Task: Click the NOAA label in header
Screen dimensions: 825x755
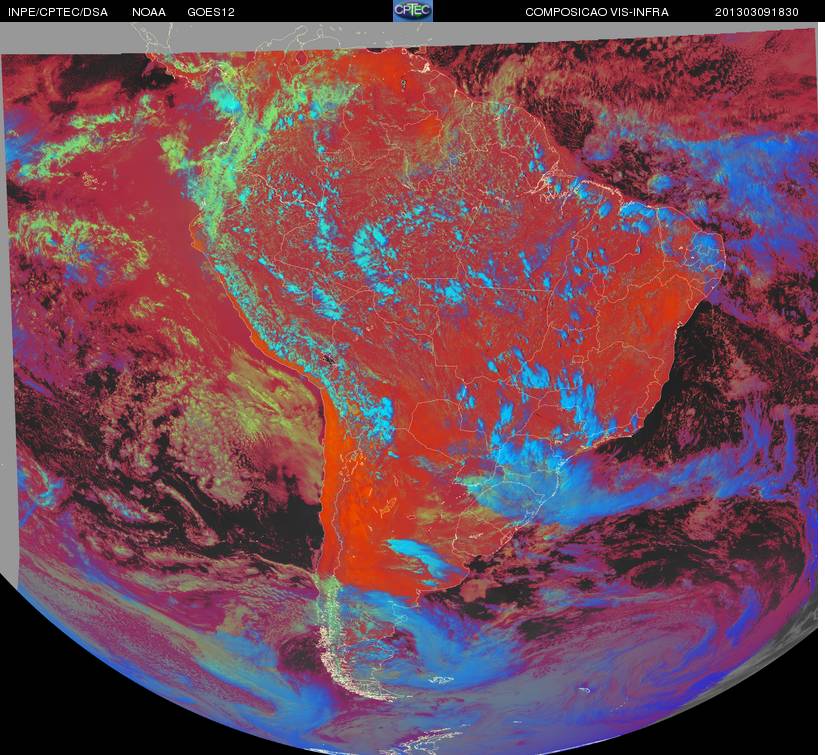Action: pyautogui.click(x=149, y=12)
